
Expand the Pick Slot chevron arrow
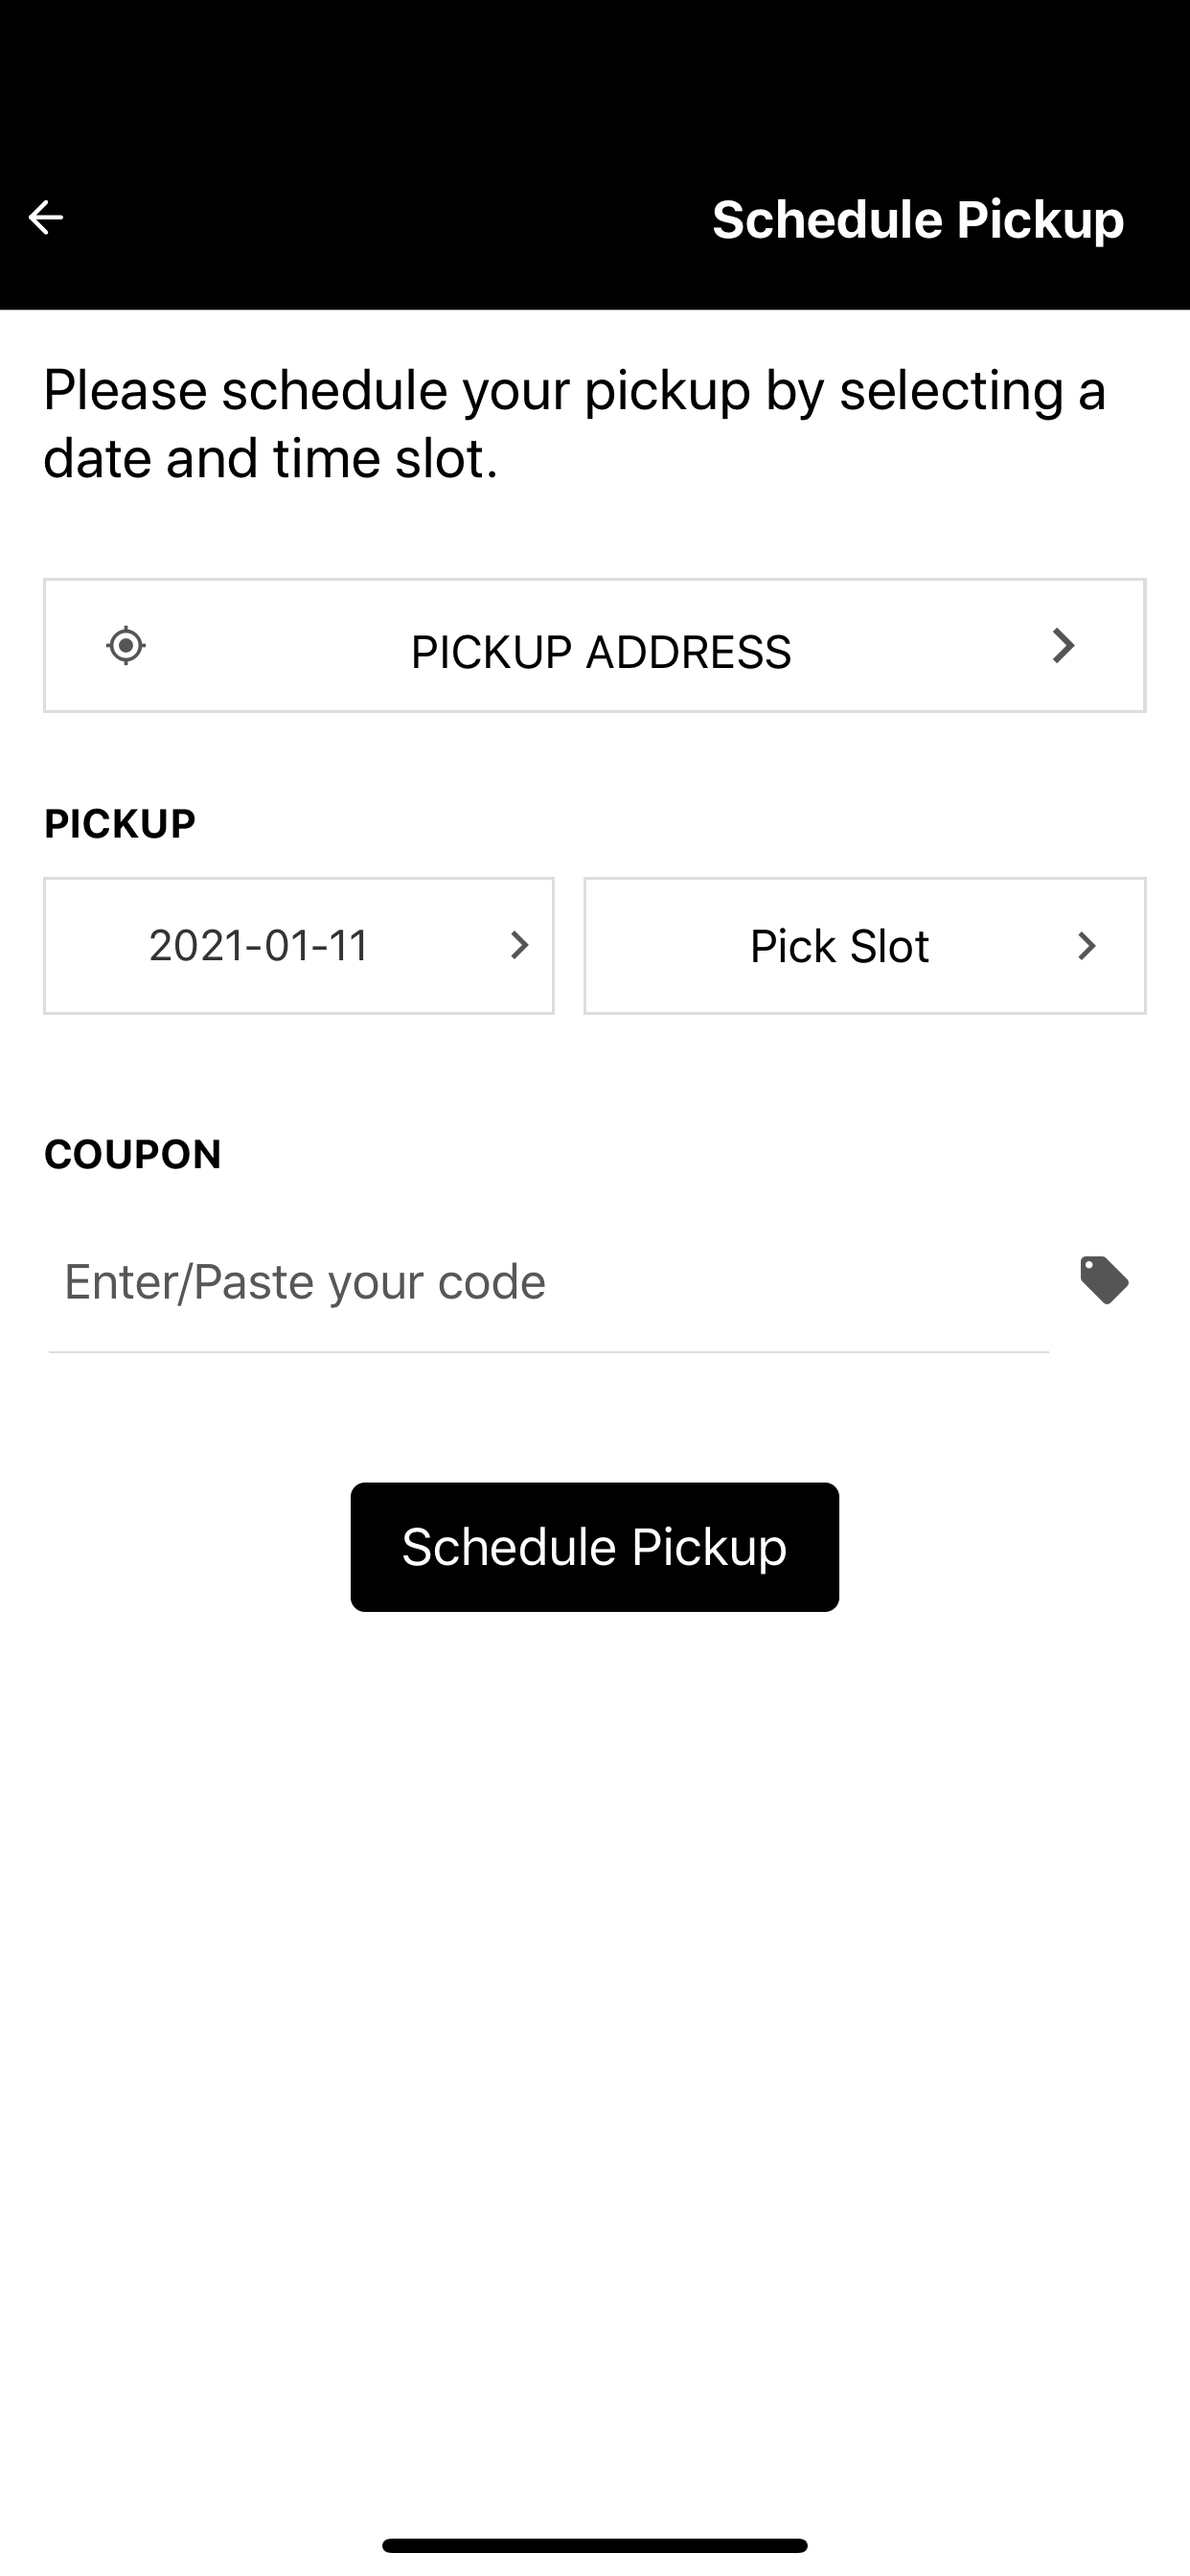pos(1087,946)
